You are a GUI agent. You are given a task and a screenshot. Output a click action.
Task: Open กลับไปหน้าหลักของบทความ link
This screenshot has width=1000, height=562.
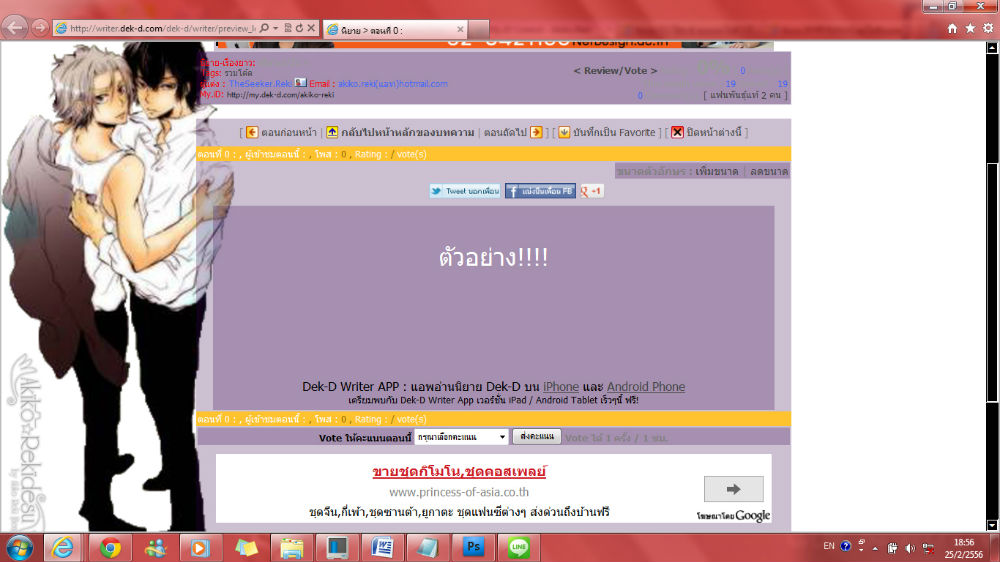[408, 133]
